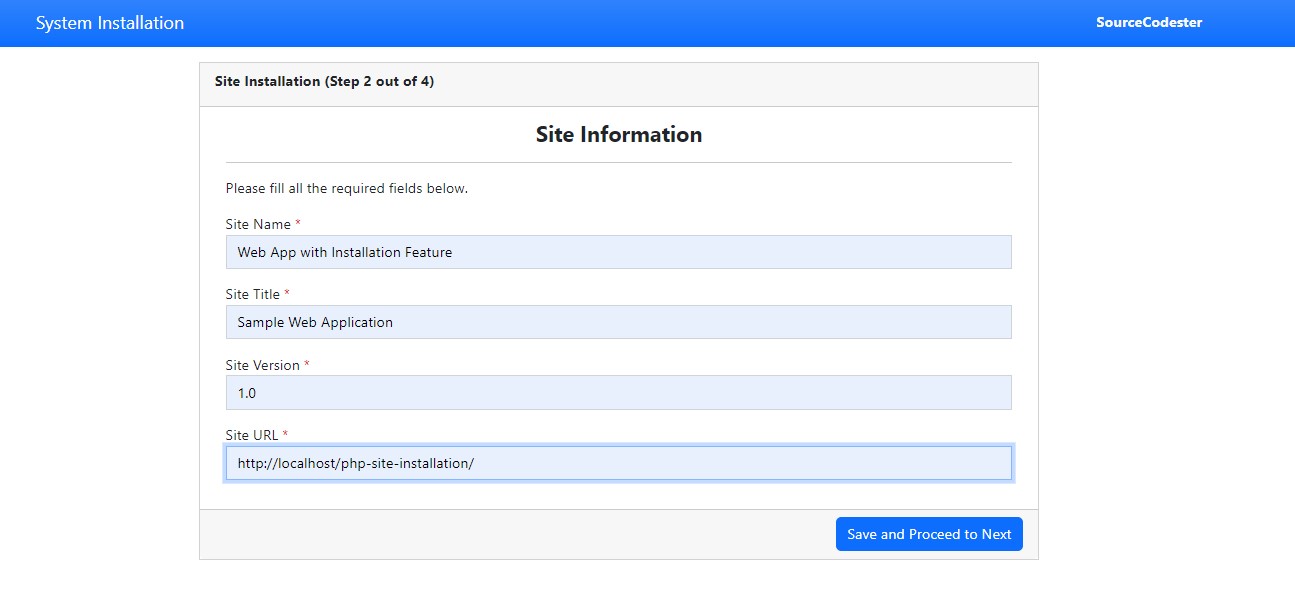Click the 'Site Installation (Step 2 out of 4)' header
The width and height of the screenshot is (1295, 605).
click(x=324, y=81)
